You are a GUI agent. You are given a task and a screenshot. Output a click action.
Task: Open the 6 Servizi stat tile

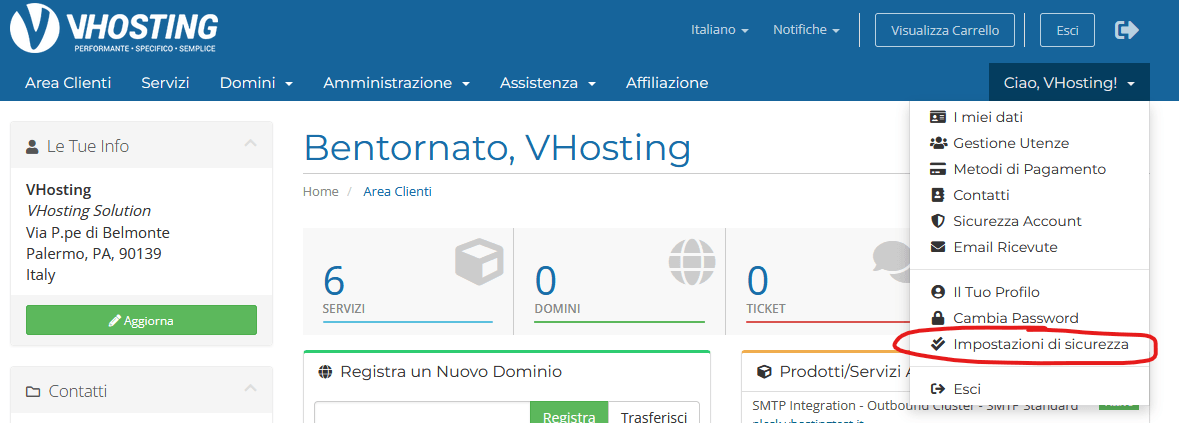click(408, 282)
